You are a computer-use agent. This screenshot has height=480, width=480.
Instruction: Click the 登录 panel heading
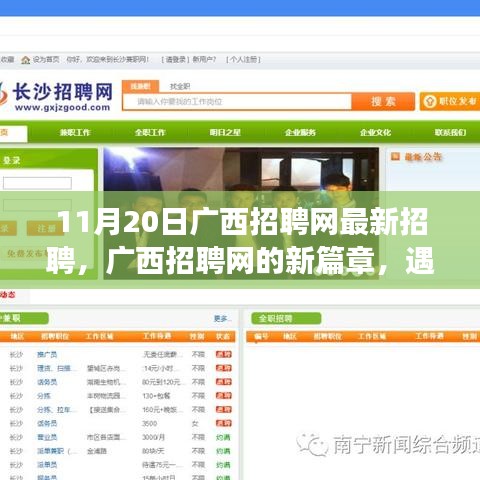[x=11, y=161]
